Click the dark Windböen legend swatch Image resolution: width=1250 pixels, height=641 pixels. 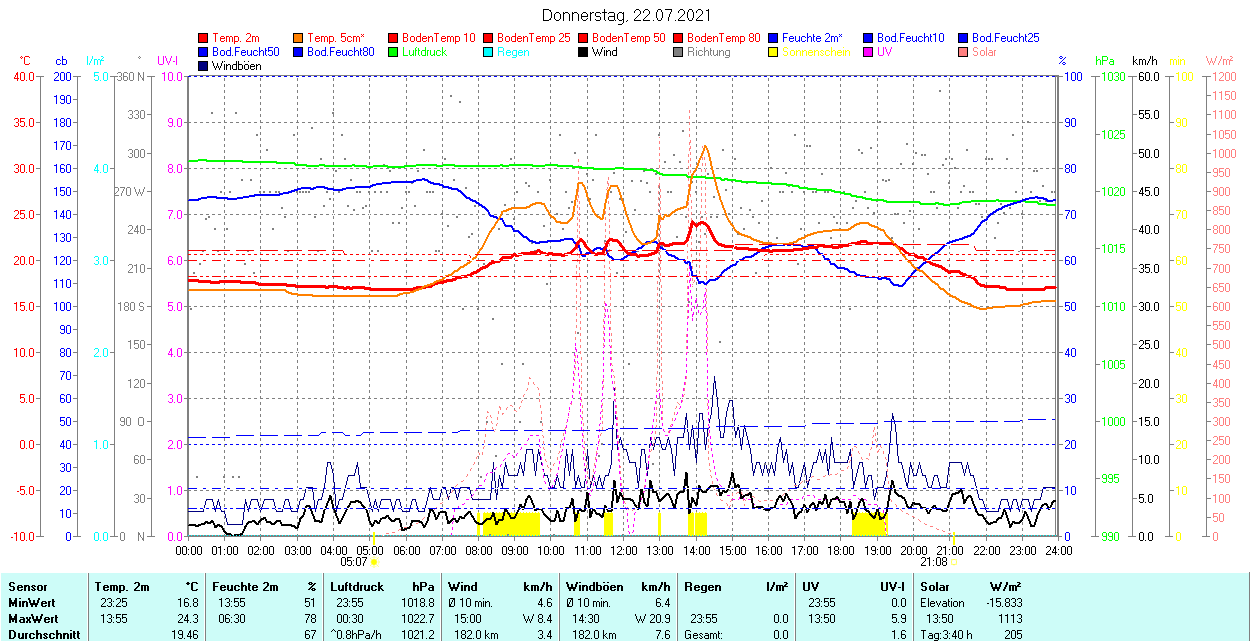(x=204, y=66)
